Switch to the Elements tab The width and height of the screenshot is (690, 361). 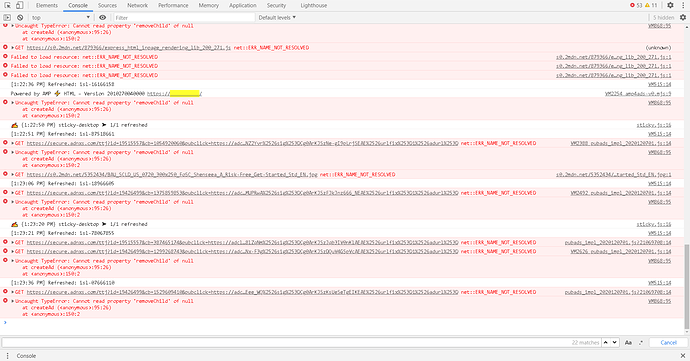point(47,5)
